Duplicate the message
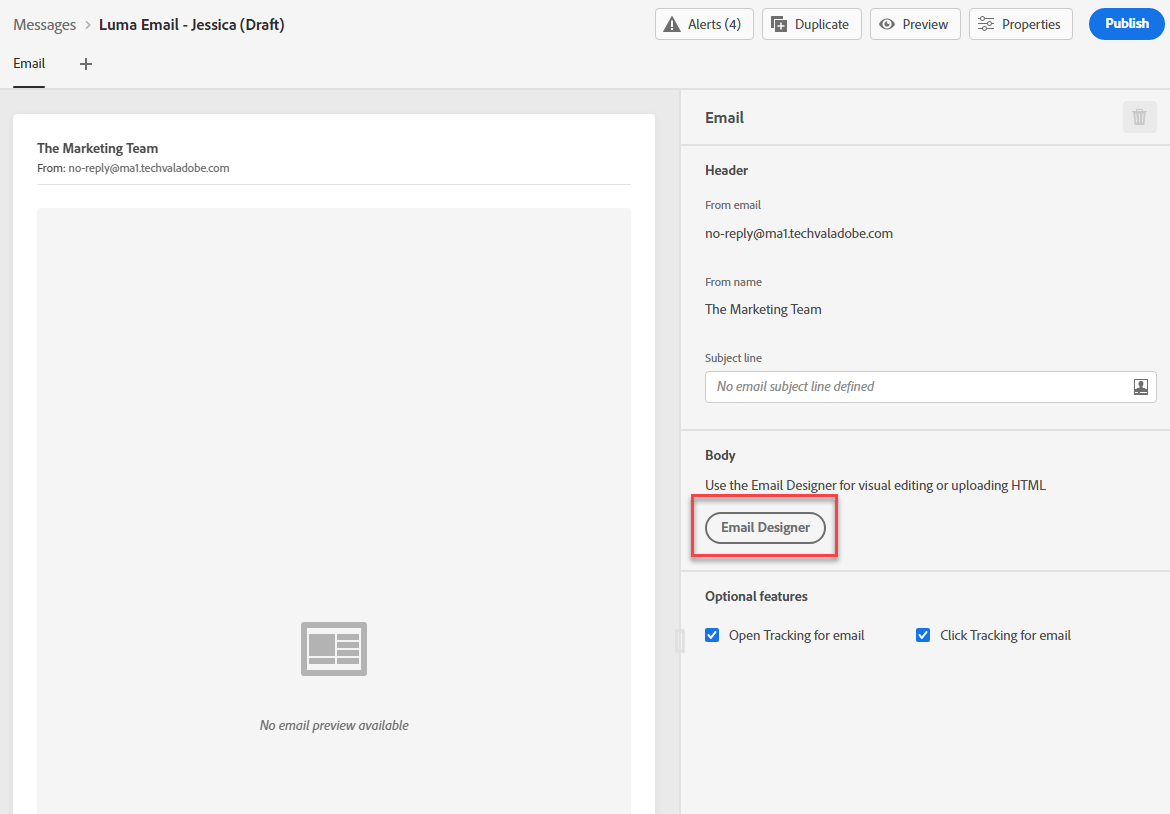Image resolution: width=1170 pixels, height=814 pixels. tap(811, 24)
